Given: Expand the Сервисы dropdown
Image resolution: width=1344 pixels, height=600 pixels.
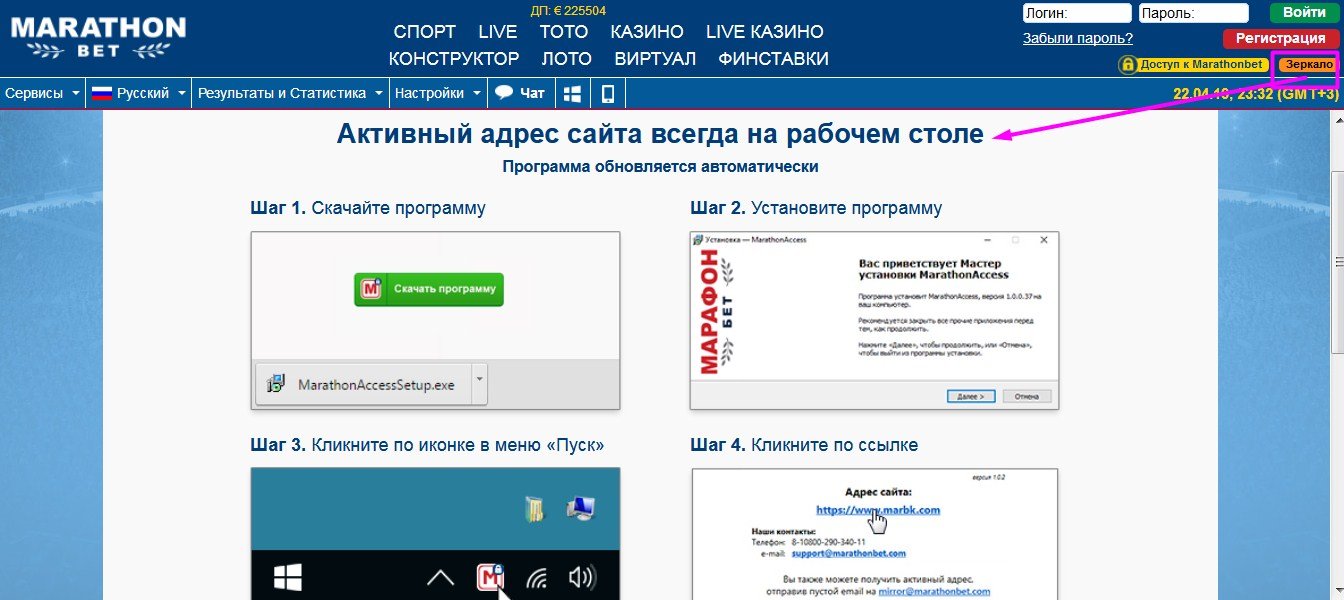Looking at the screenshot, I should click(x=42, y=93).
